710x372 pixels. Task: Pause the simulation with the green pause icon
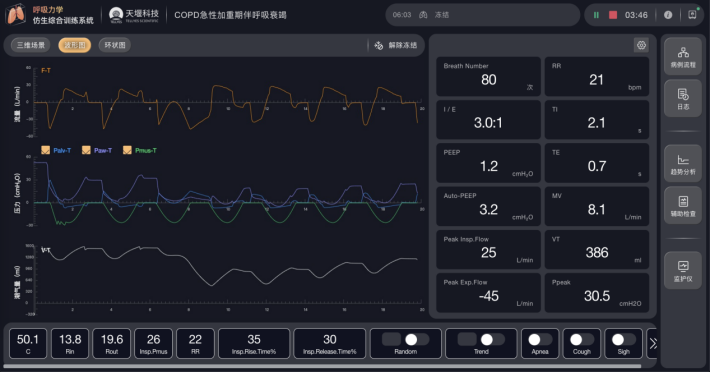596,15
